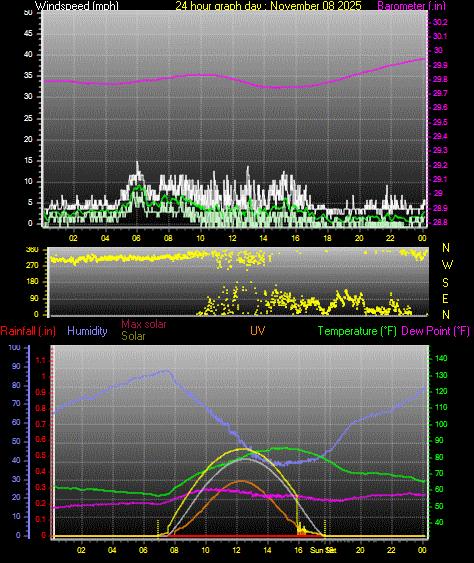This screenshot has width=474, height=563.
Task: Select the 0.5 rainfall axis value
Action: coord(41,456)
